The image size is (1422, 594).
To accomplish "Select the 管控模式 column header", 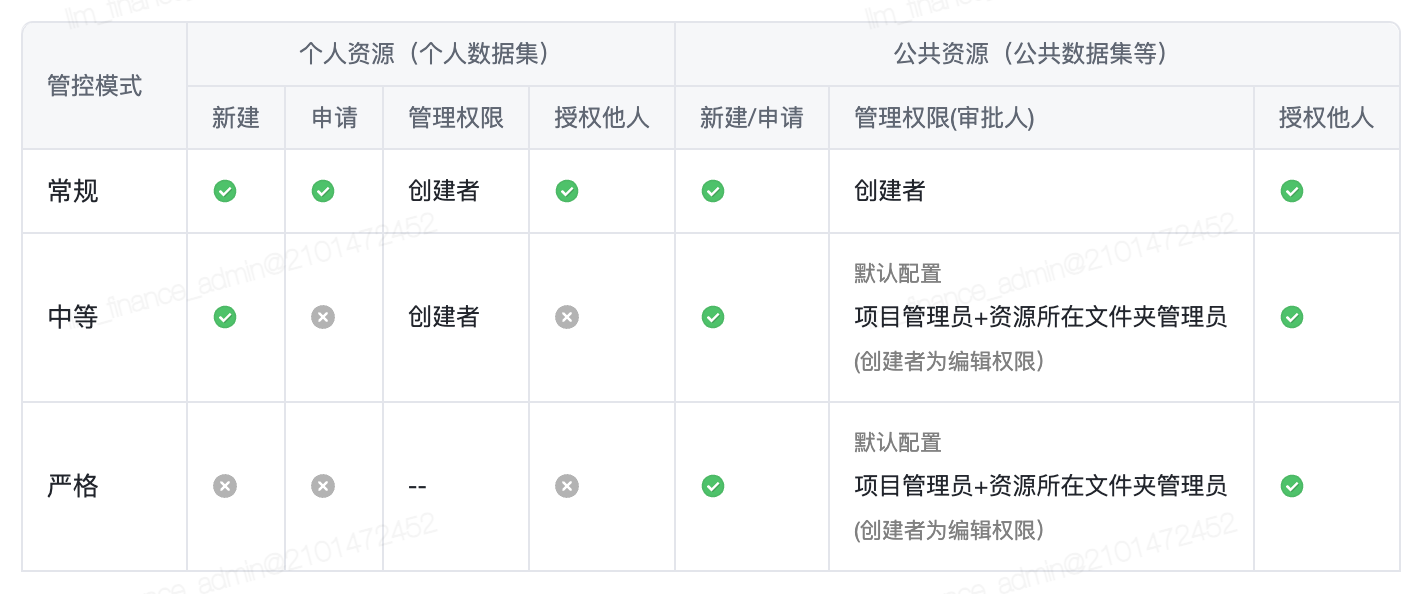I will coord(95,86).
